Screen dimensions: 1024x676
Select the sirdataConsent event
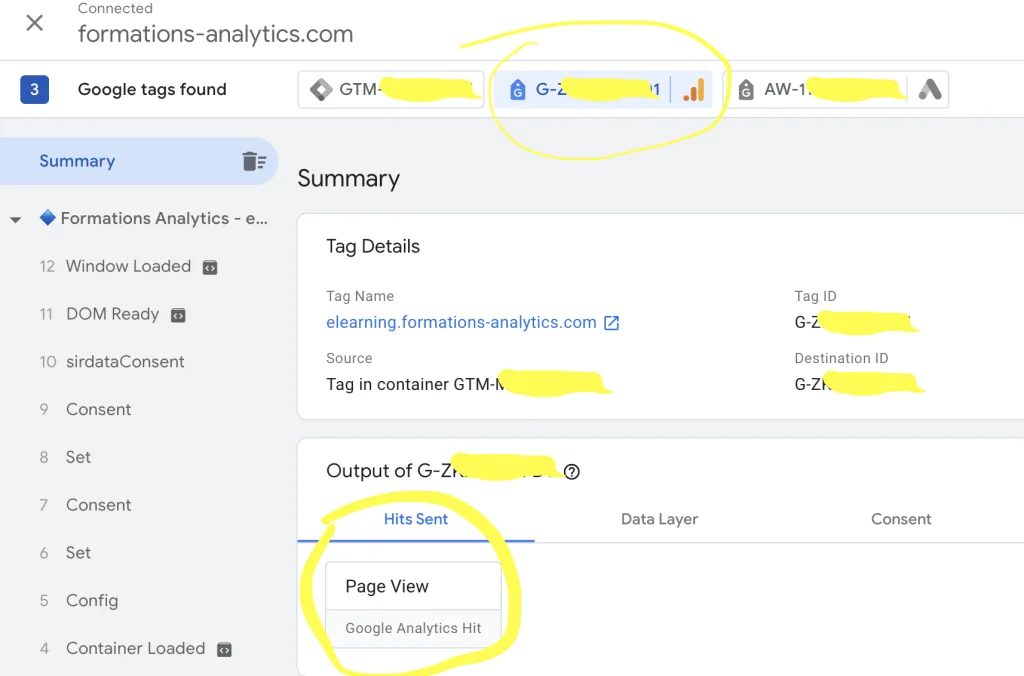click(125, 362)
